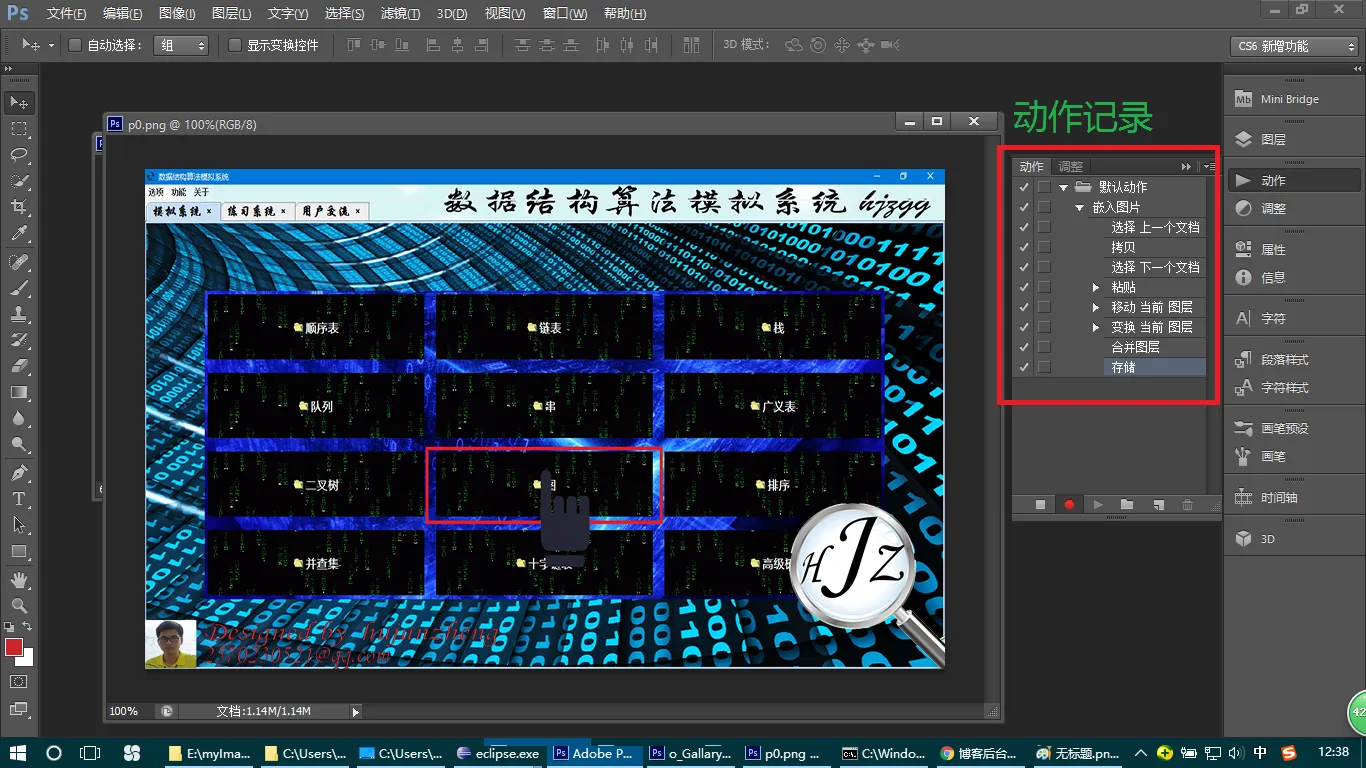The image size is (1366, 768).
Task: Pick the Eraser tool
Action: coord(19,366)
